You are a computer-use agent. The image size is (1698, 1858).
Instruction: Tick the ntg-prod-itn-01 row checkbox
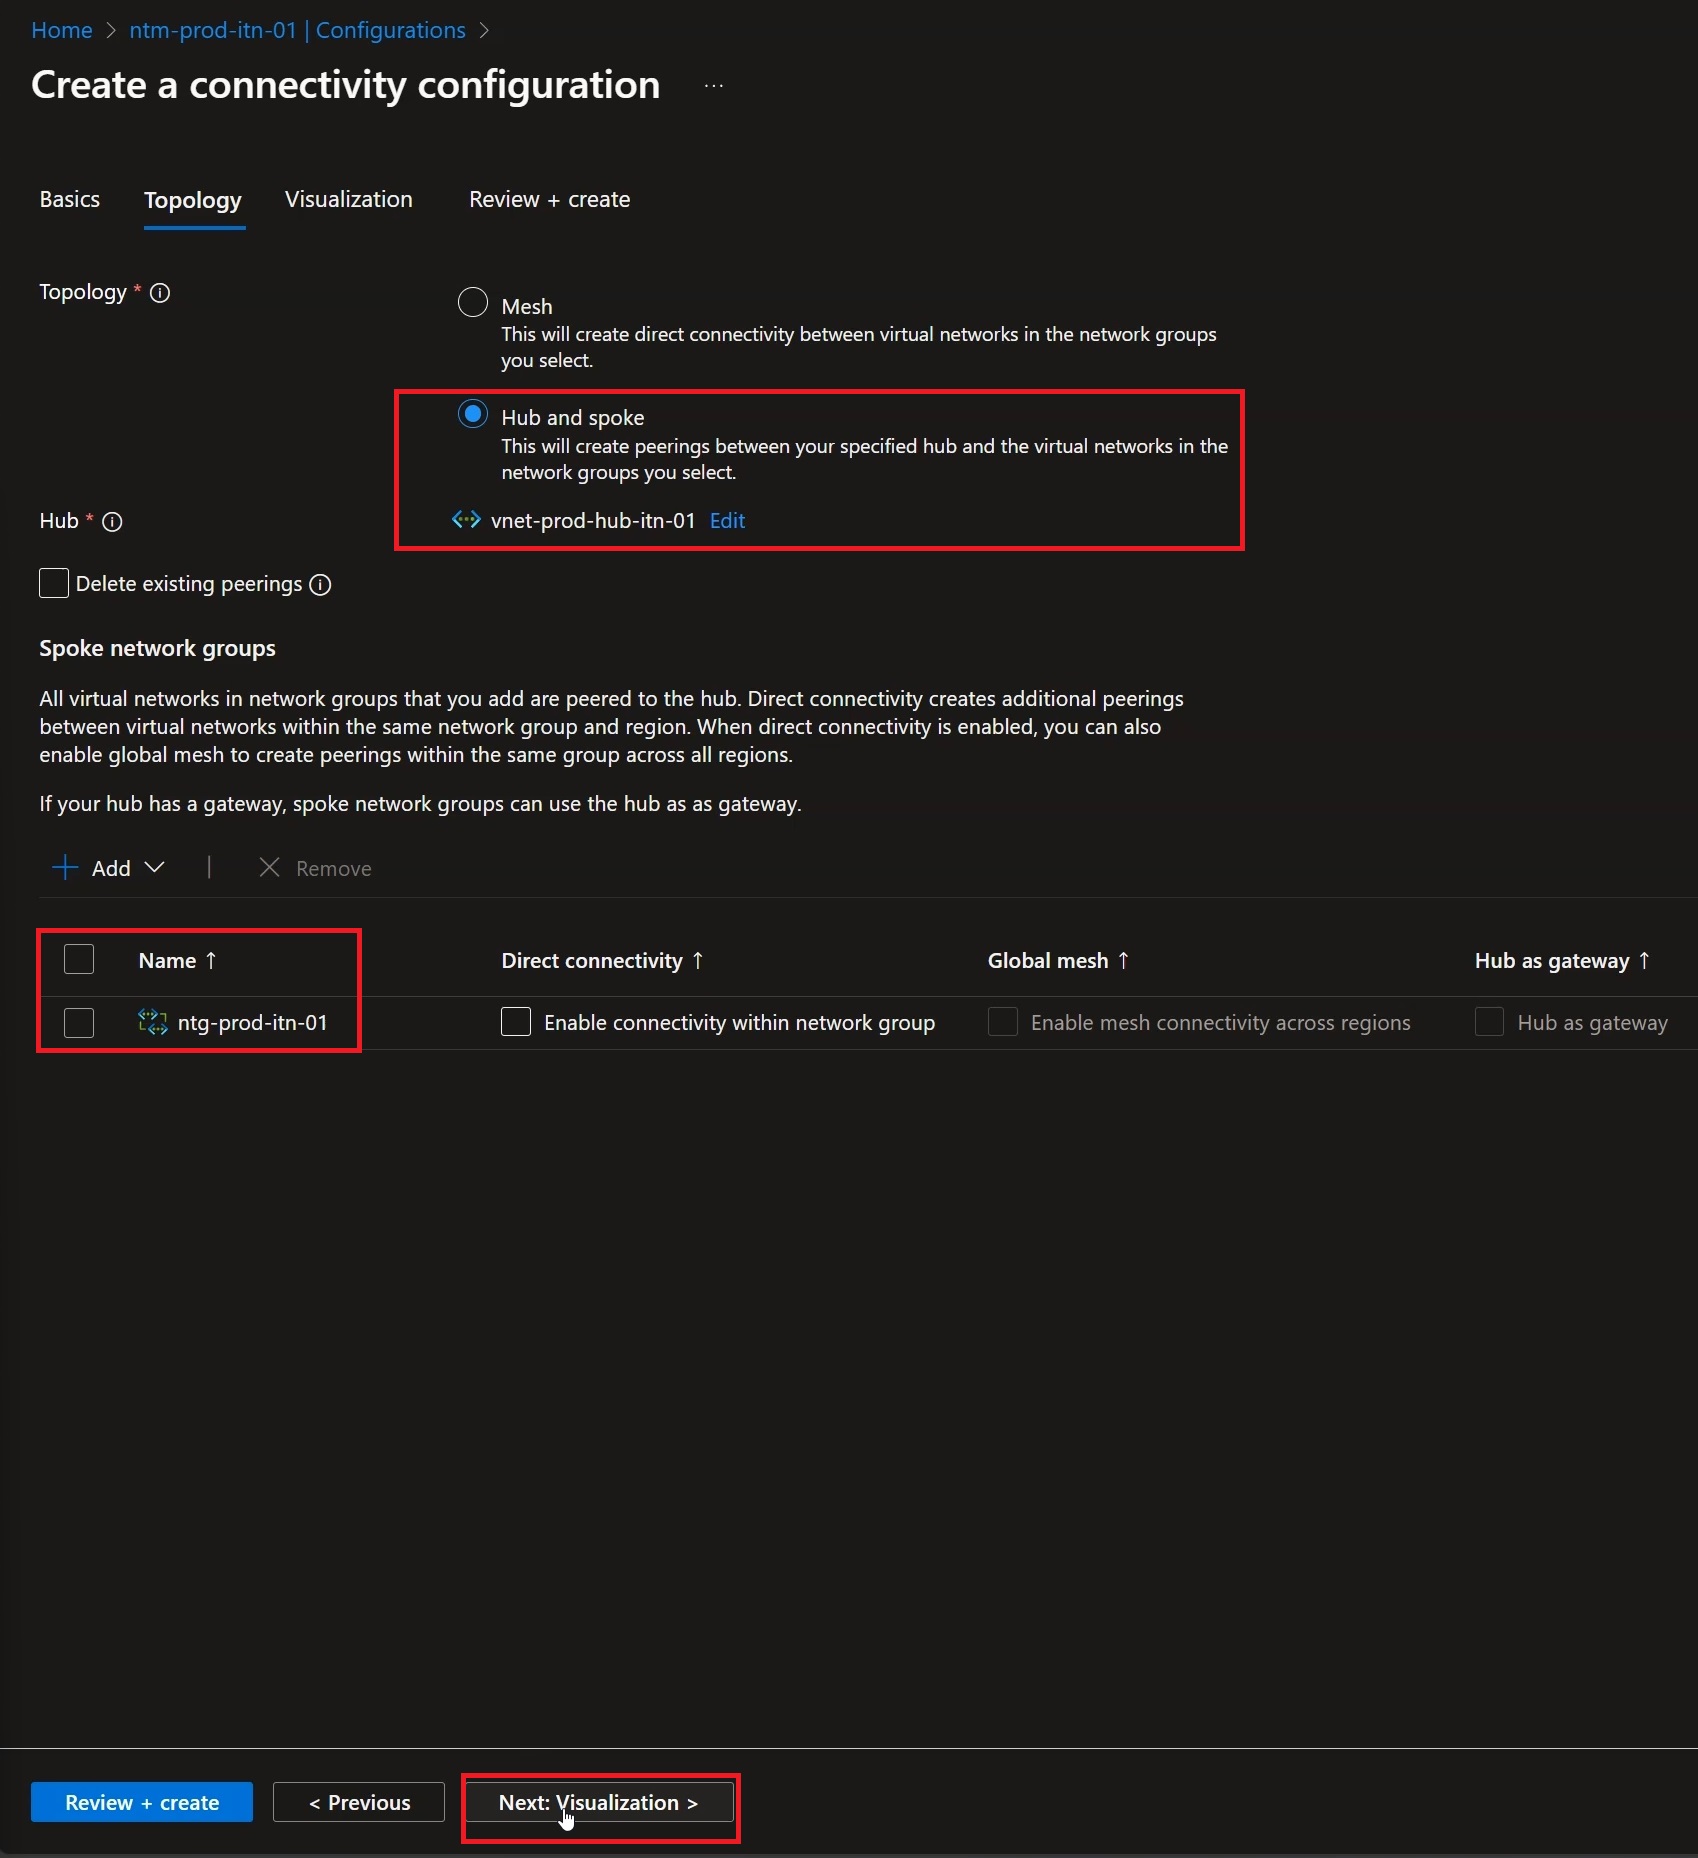click(x=79, y=1022)
